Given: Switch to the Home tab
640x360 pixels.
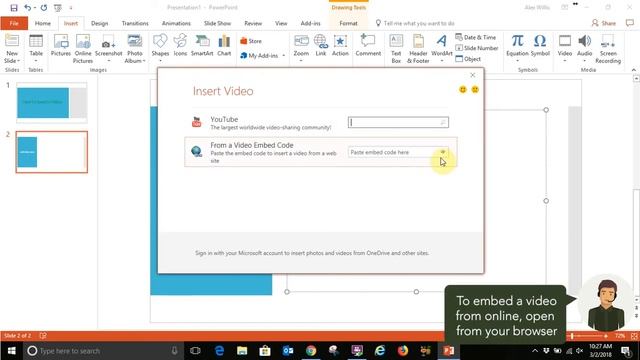Looking at the screenshot, I should (43, 23).
